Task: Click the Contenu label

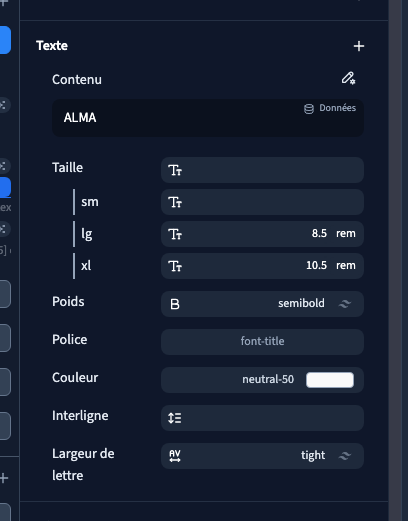Action: (x=77, y=80)
